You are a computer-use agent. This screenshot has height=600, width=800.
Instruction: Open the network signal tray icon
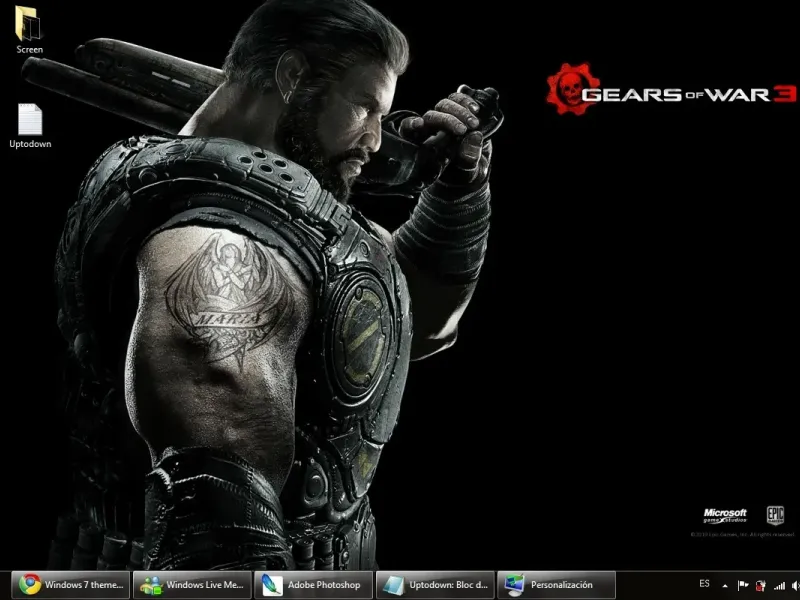779,585
